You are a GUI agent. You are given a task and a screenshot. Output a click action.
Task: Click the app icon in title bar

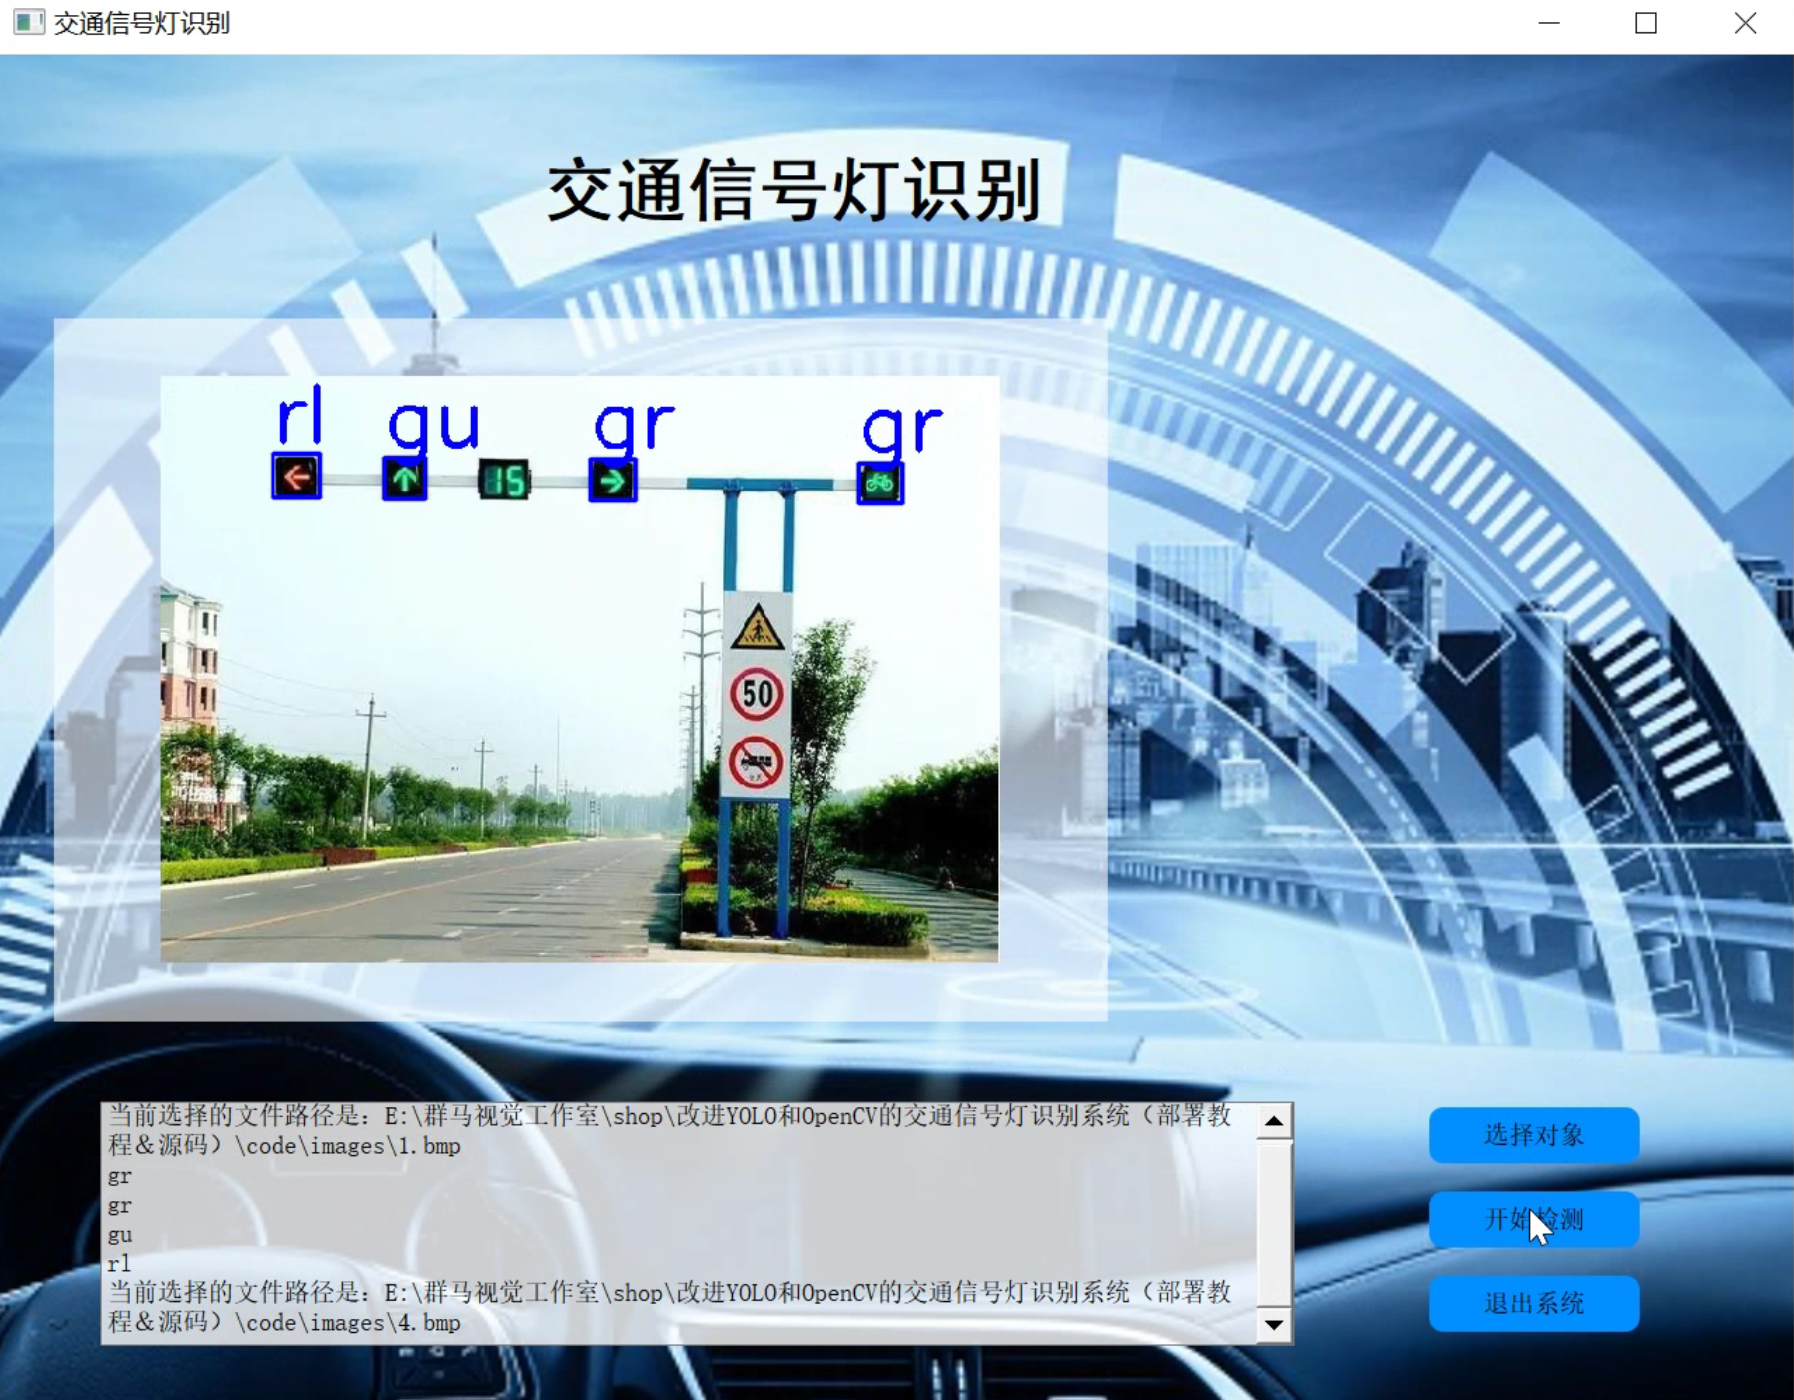tap(28, 22)
